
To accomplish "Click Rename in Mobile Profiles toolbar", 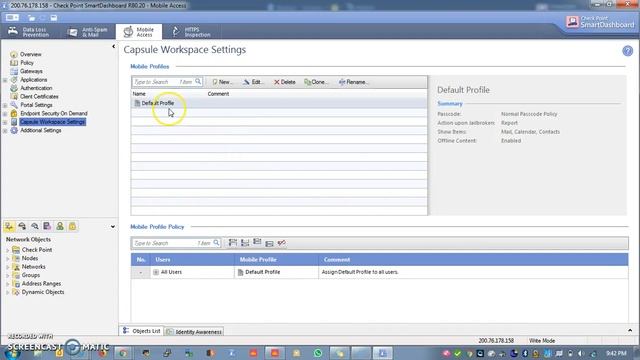I will tap(353, 82).
